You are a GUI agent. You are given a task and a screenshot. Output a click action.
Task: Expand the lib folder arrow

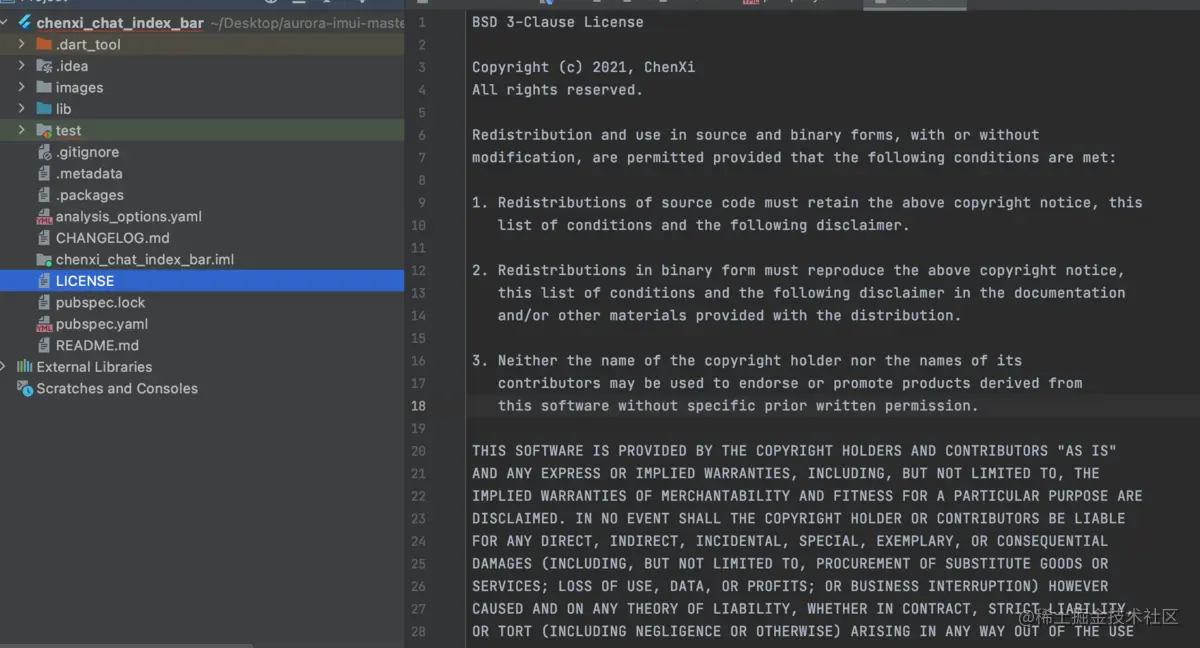click(x=22, y=109)
